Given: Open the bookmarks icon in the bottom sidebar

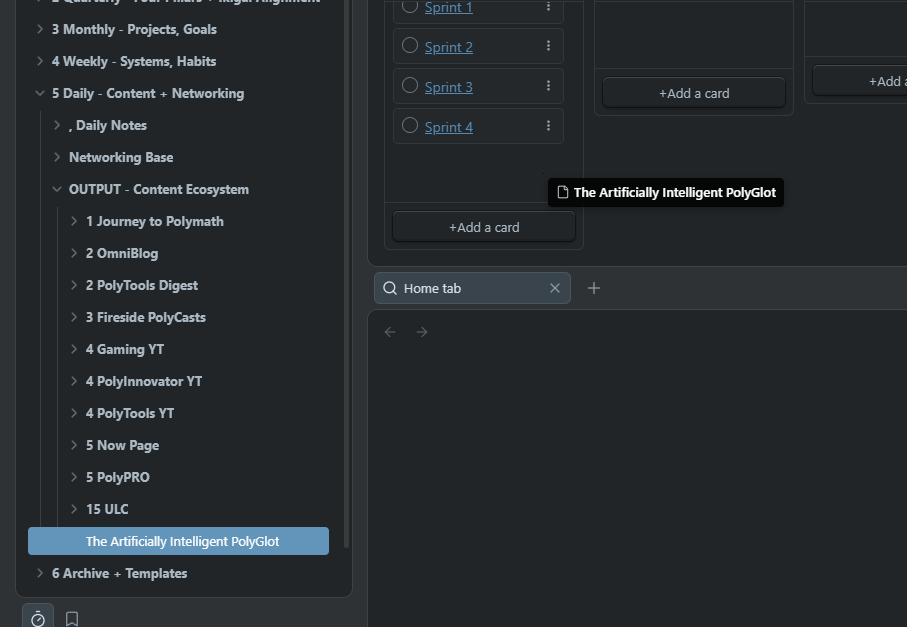Looking at the screenshot, I should pos(72,618).
